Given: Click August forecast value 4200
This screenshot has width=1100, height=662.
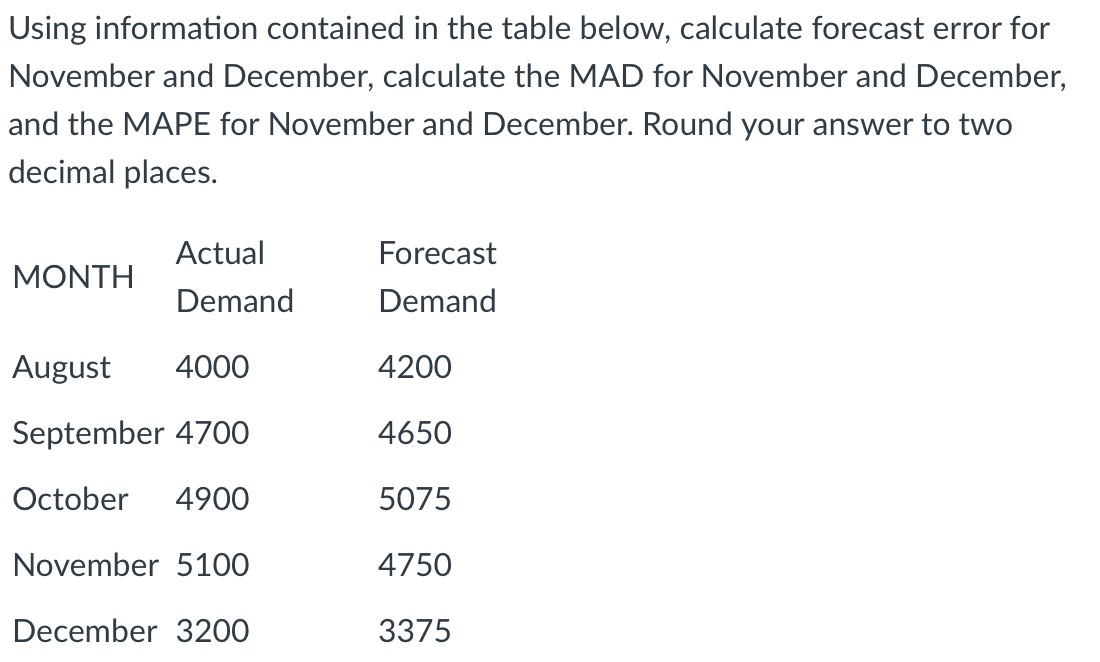Looking at the screenshot, I should tap(415, 367).
